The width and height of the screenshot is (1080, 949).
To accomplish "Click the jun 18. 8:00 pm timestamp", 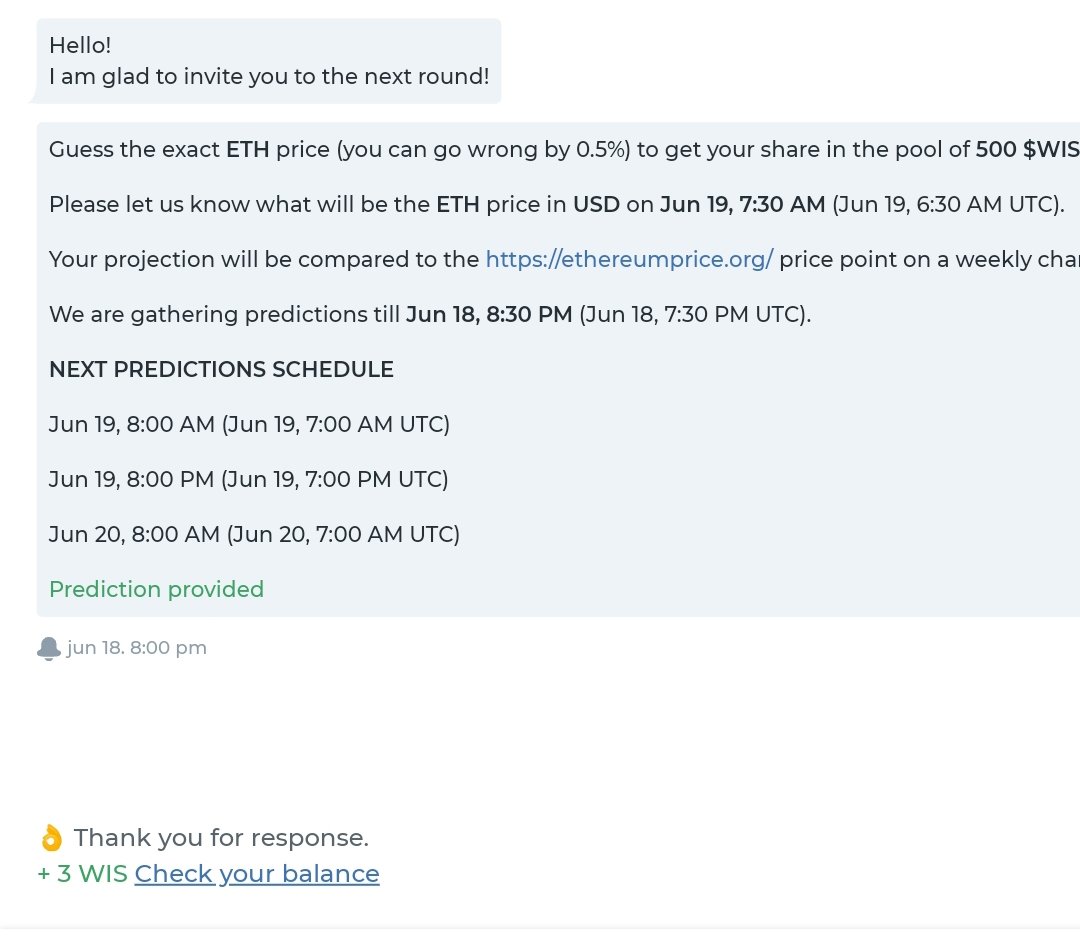I will coord(136,648).
